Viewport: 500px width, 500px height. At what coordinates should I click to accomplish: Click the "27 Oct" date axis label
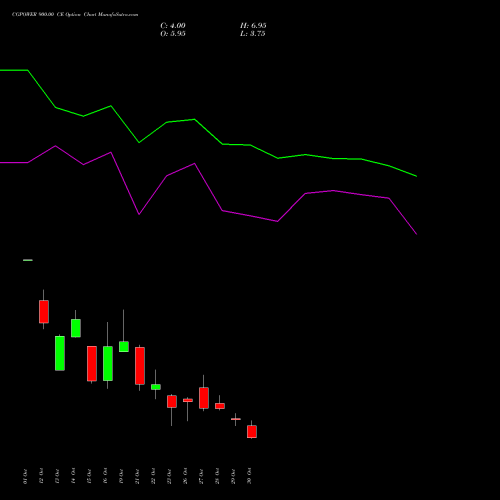201,476
